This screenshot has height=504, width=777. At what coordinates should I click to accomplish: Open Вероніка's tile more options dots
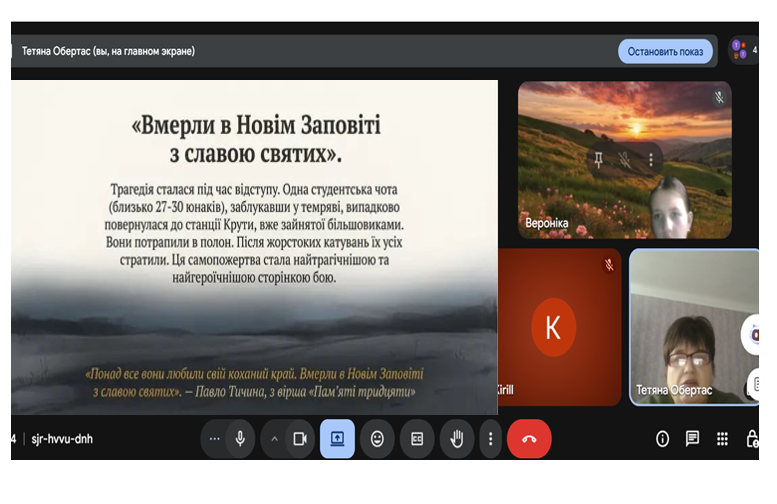point(651,159)
